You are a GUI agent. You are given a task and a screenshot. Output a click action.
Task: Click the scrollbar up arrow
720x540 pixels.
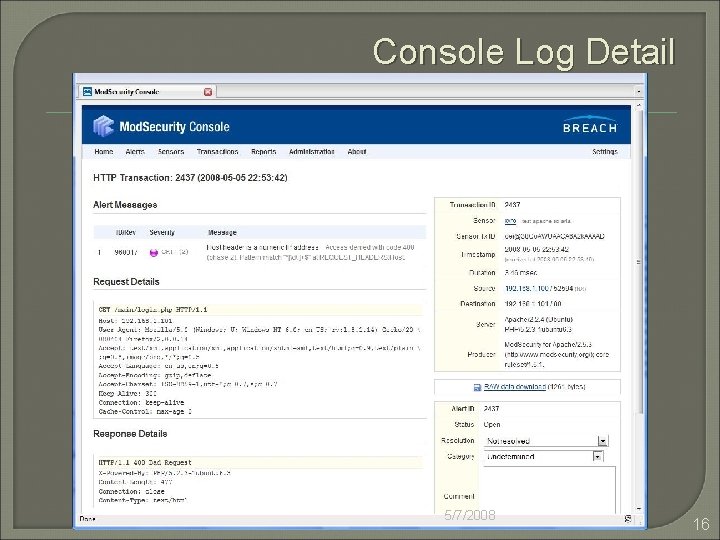point(639,106)
